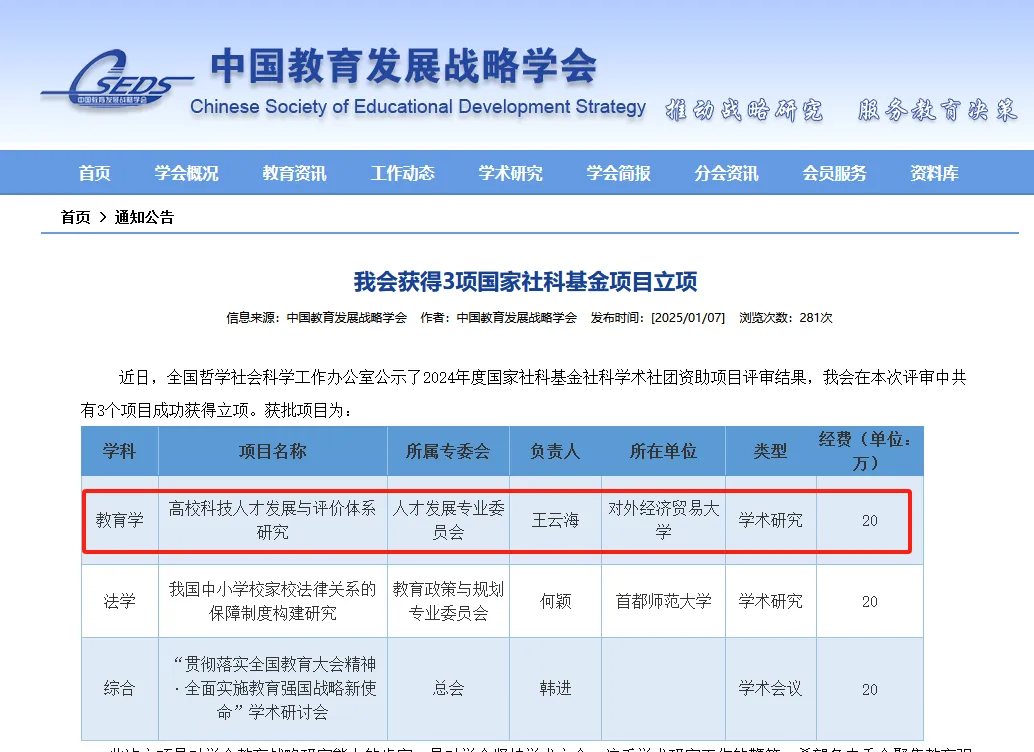Click the 韩进 name in the table
1034x752 pixels.
[555, 688]
